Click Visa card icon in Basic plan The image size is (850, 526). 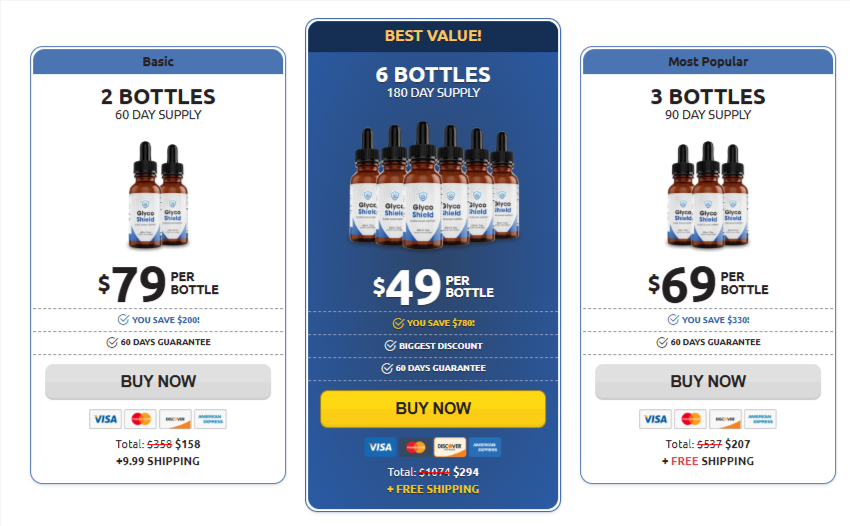tap(105, 419)
